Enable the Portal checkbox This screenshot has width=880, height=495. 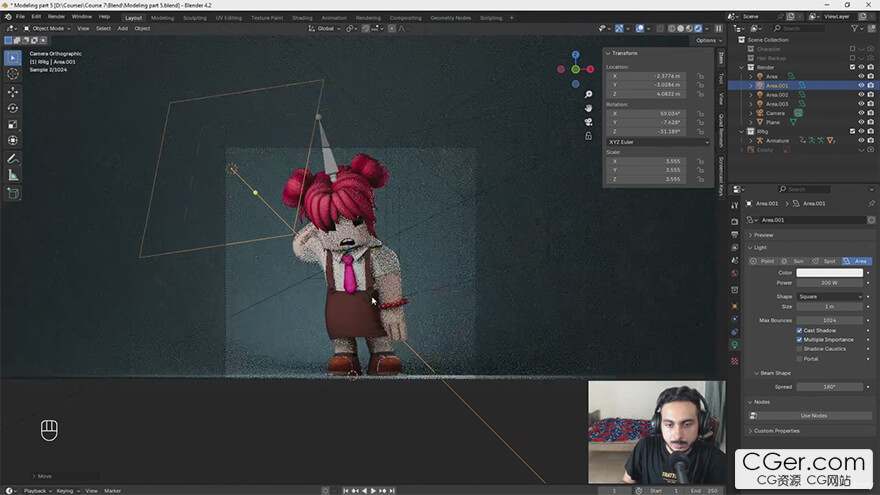(799, 359)
